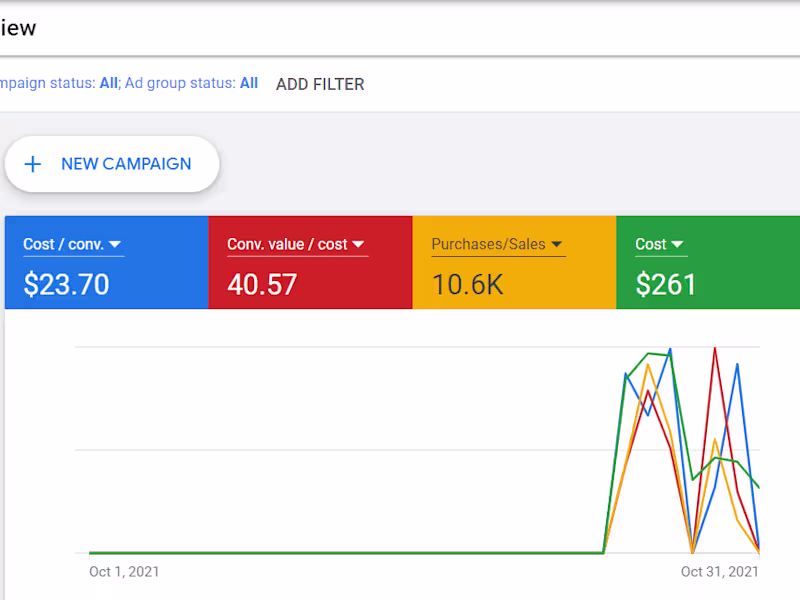800x600 pixels.
Task: Click the red line's tallest chart peak
Action: click(x=715, y=349)
